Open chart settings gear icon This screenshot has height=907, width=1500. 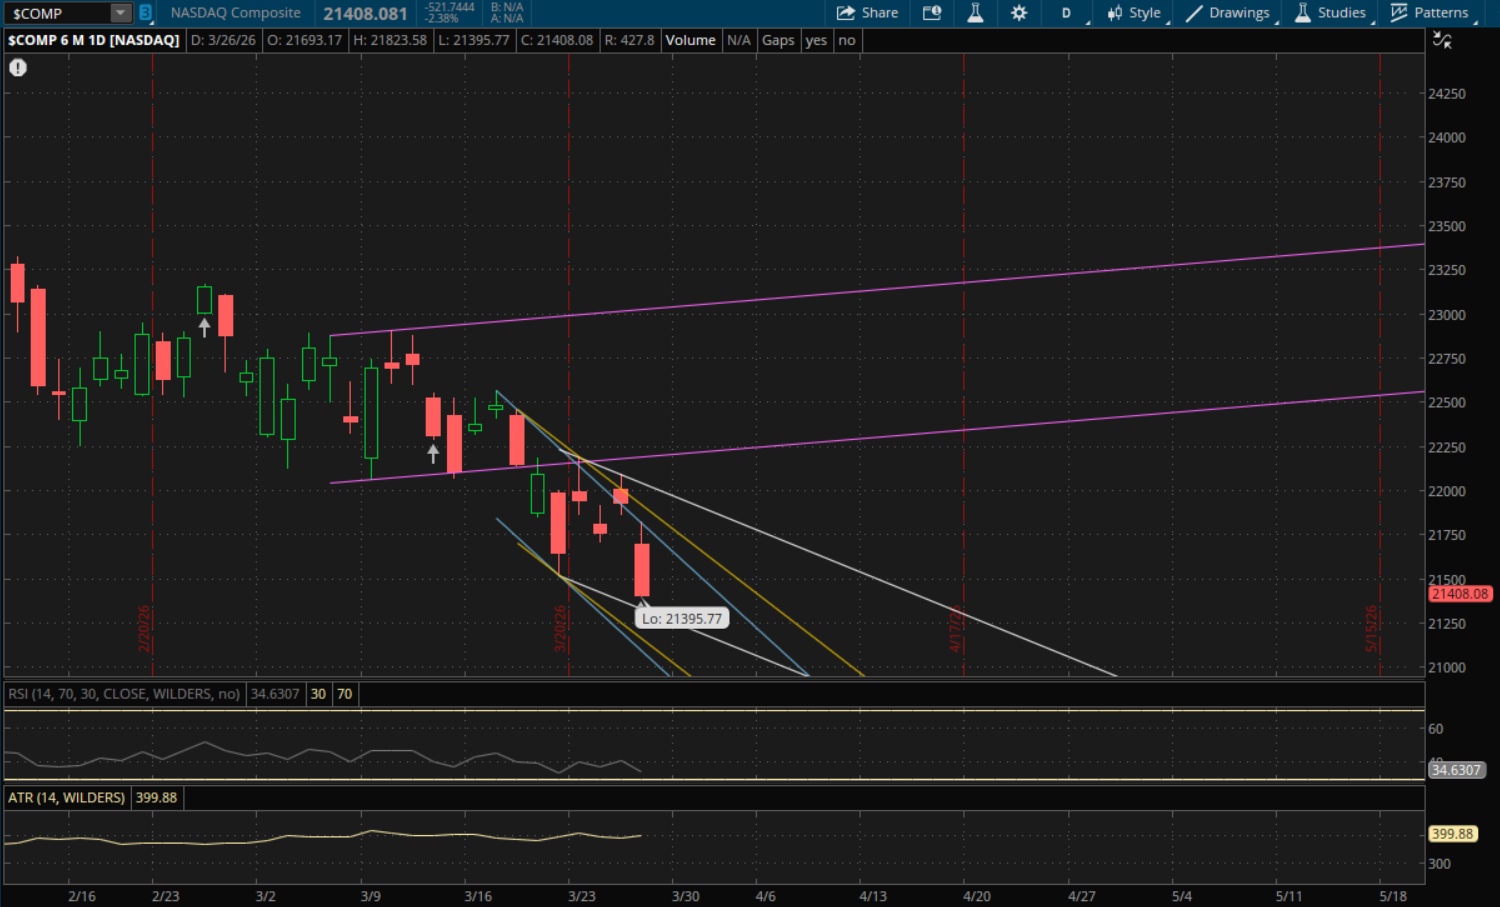(1019, 13)
